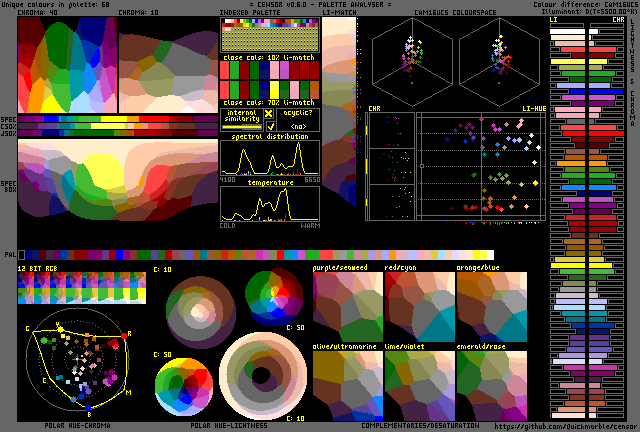640x432 pixels.
Task: Select the left CAM16UCS cube projection
Action: [x=412, y=61]
